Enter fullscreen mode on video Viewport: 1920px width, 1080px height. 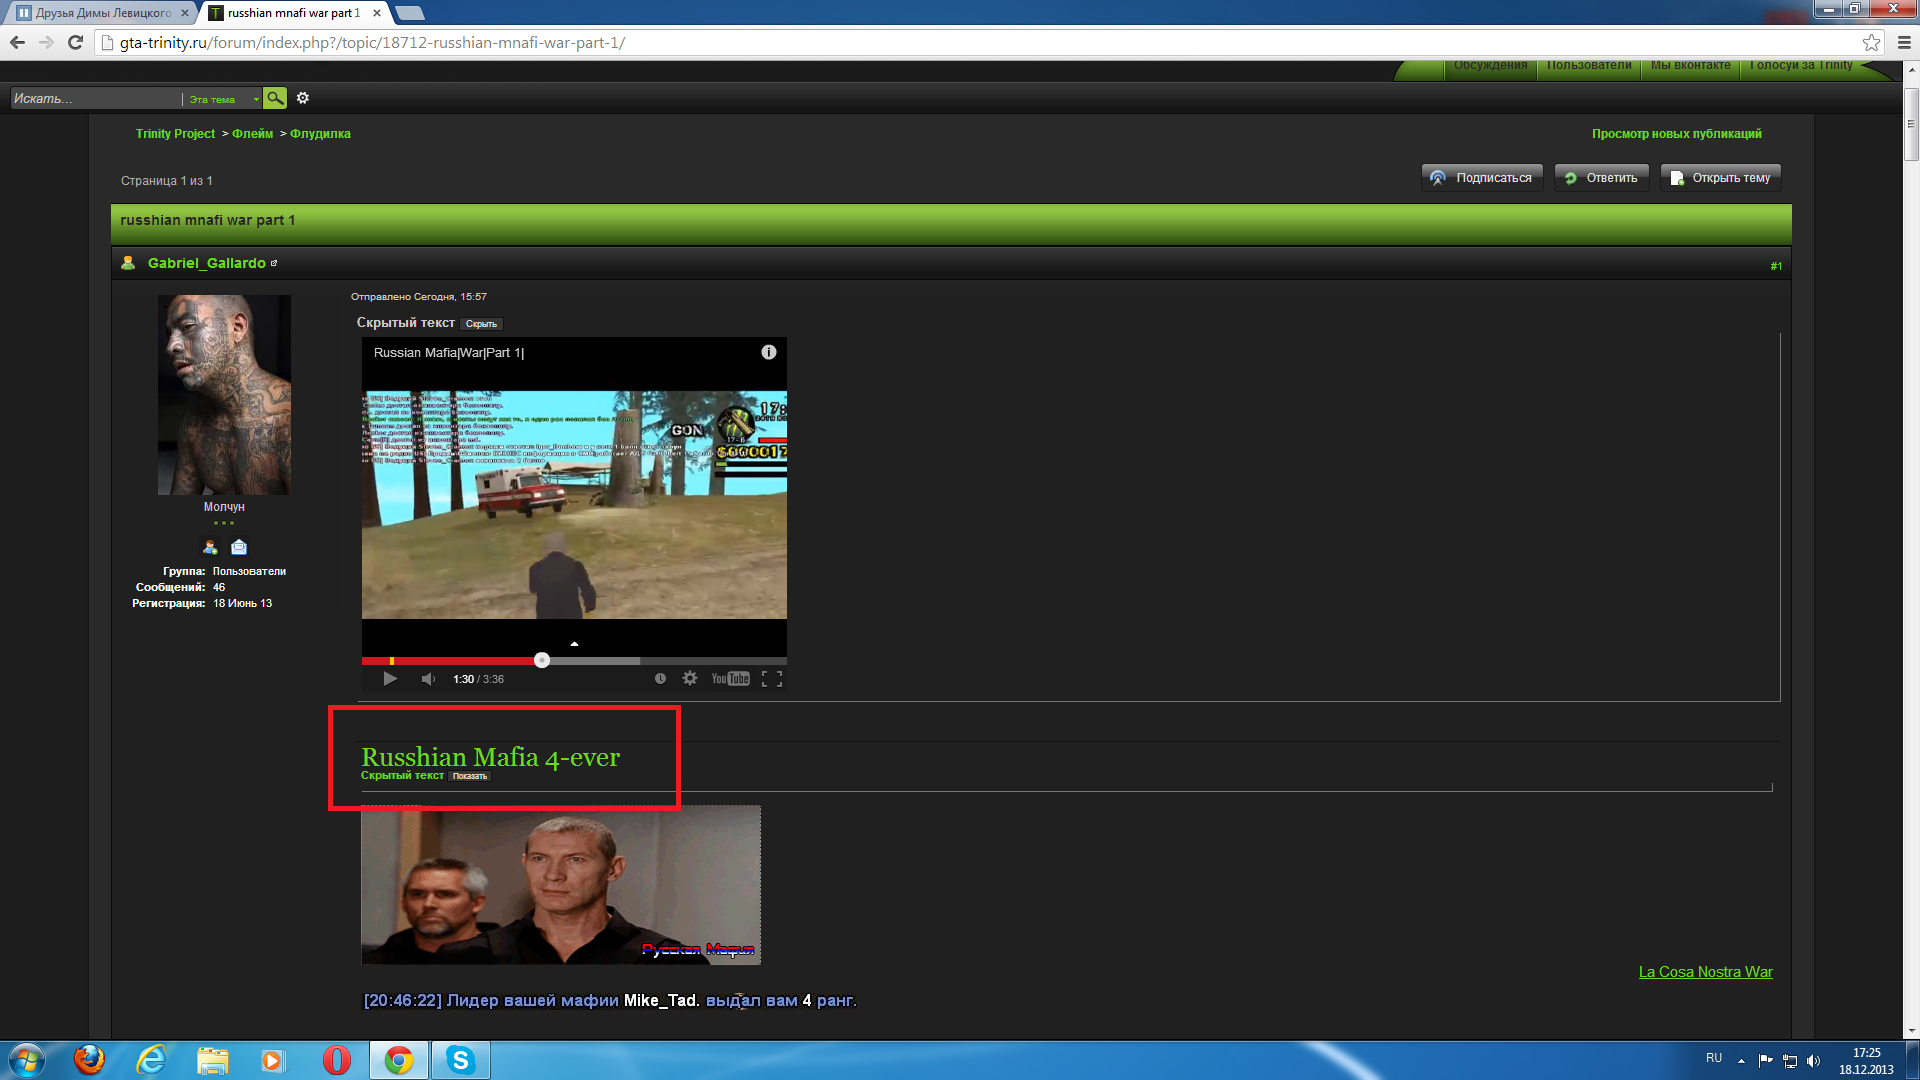772,679
